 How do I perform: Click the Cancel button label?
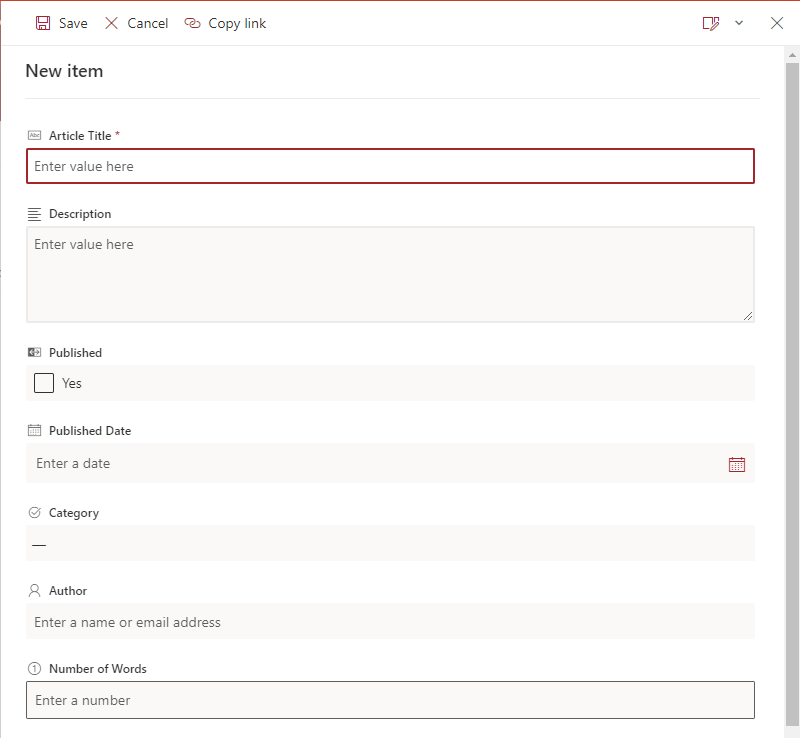147,23
